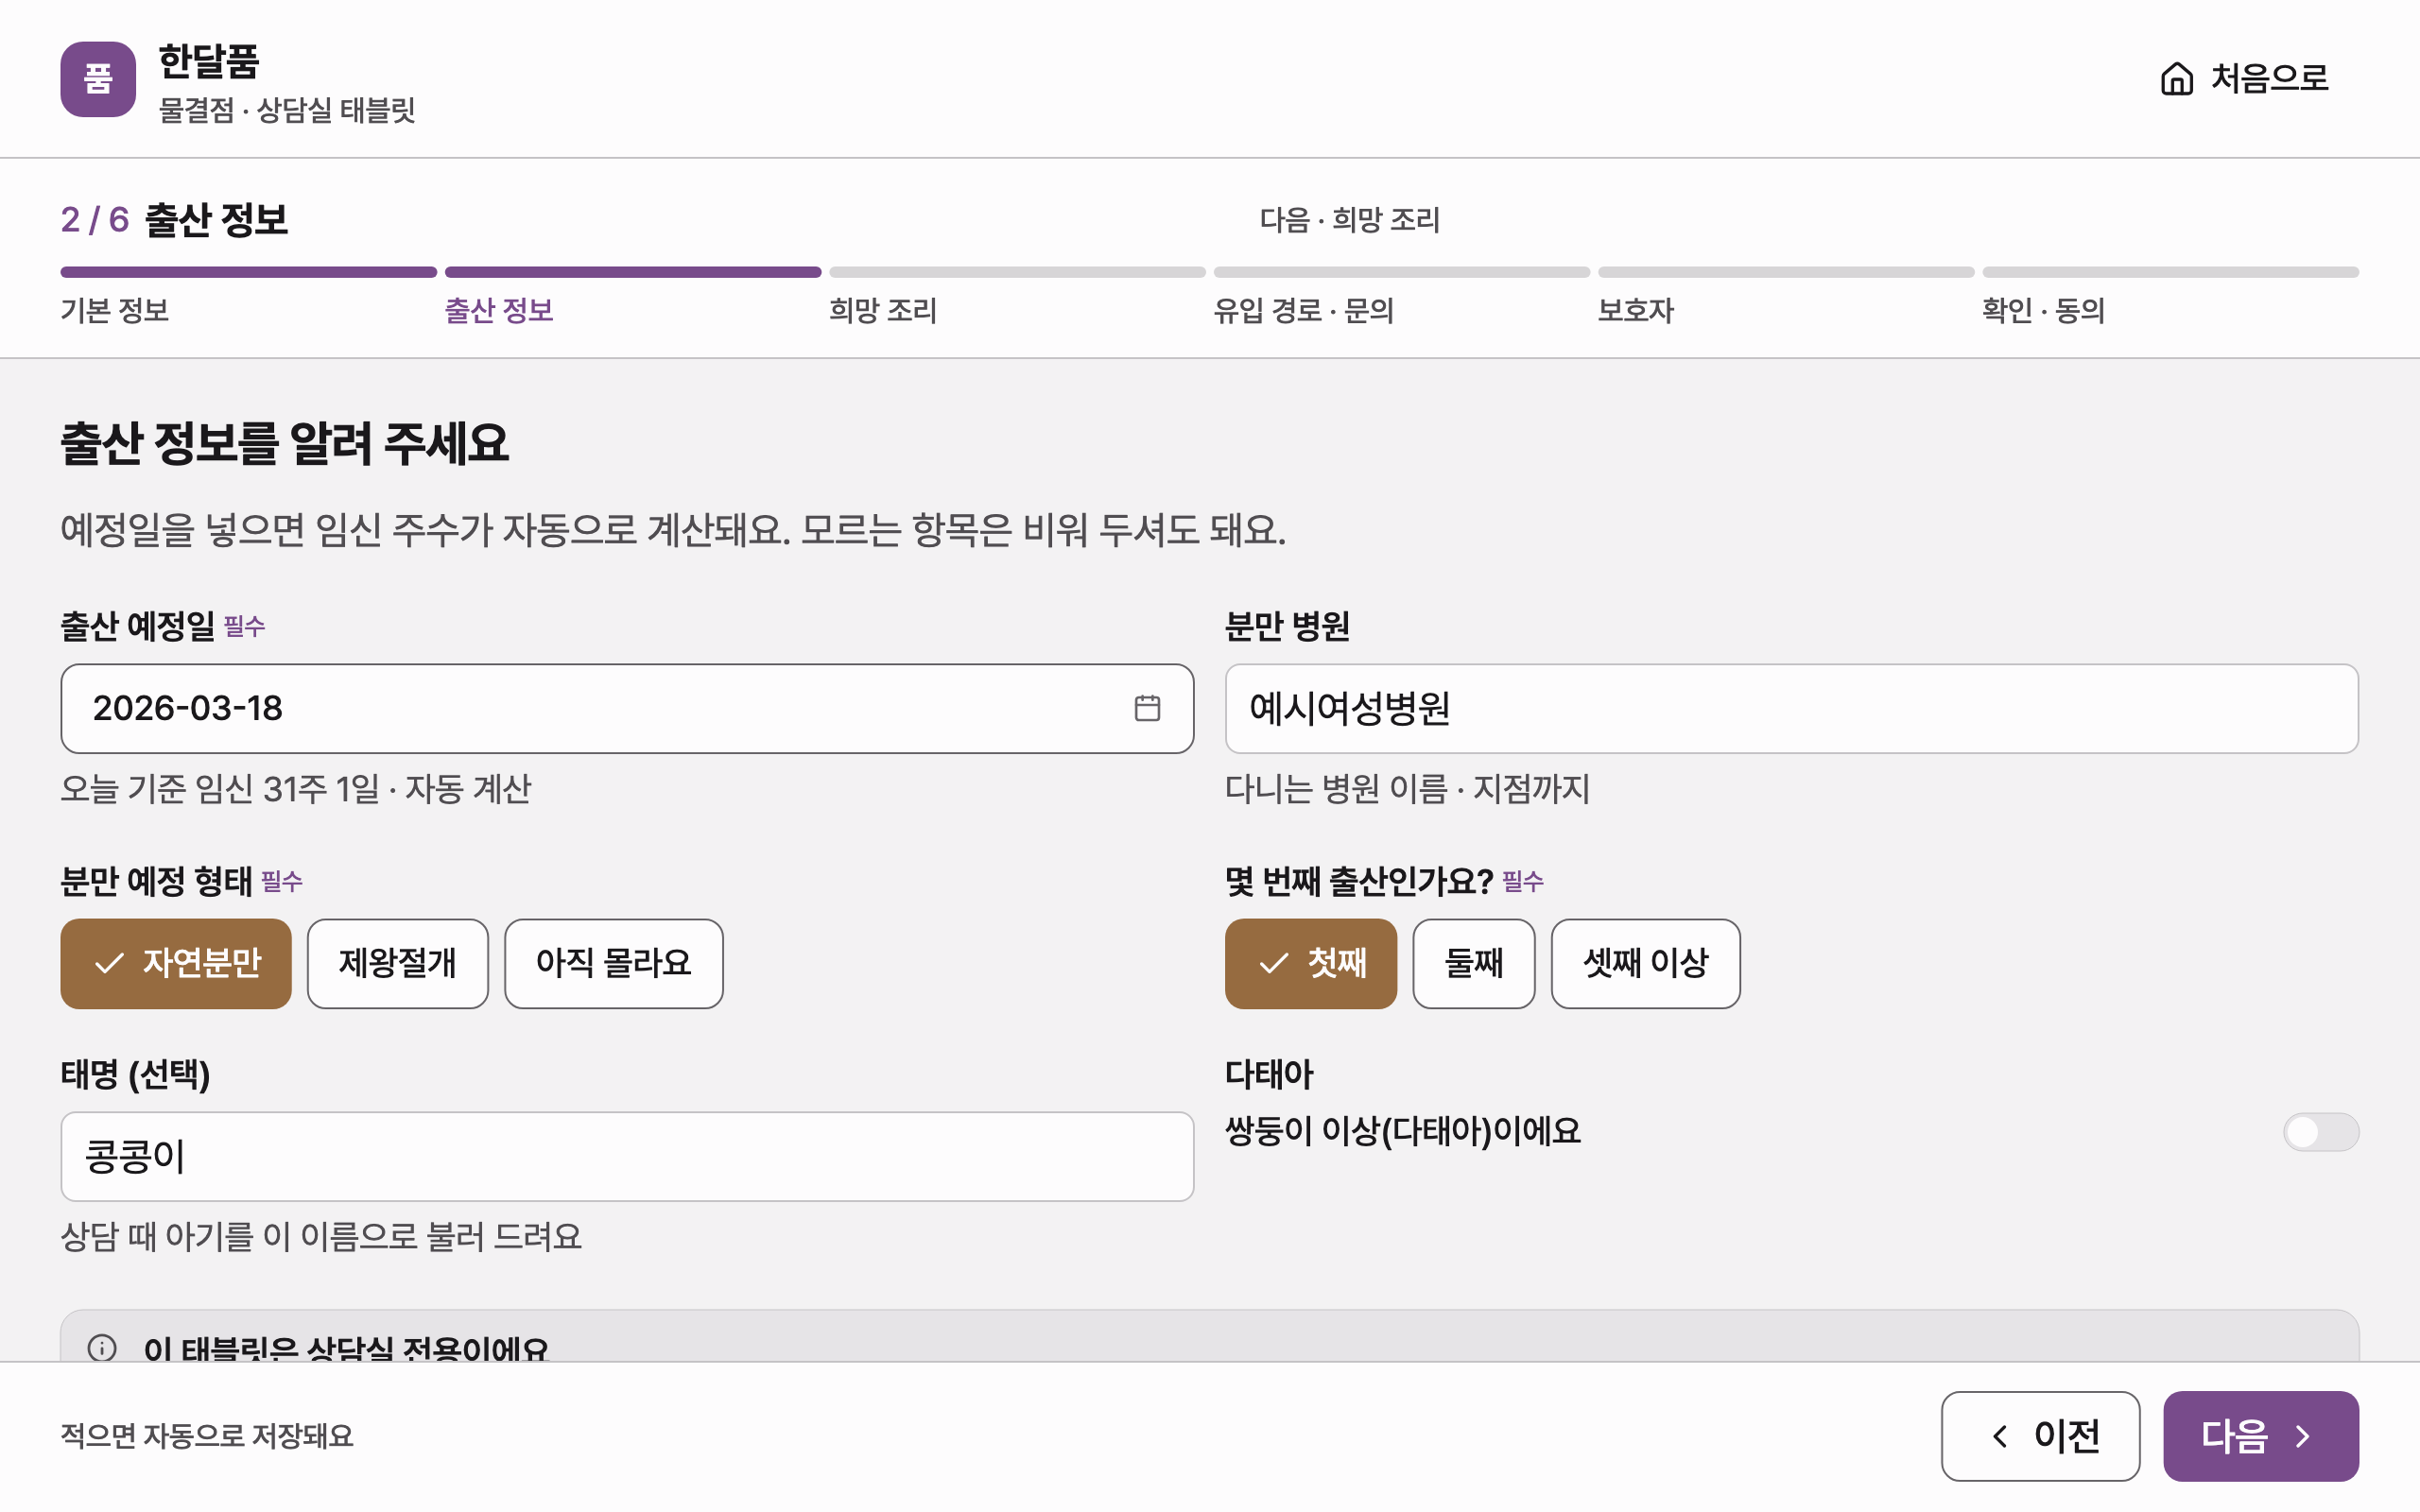Screen dimensions: 2420x1512
Task: Click the 다음 · 희망 조리 hint text
Action: pyautogui.click(x=1350, y=219)
